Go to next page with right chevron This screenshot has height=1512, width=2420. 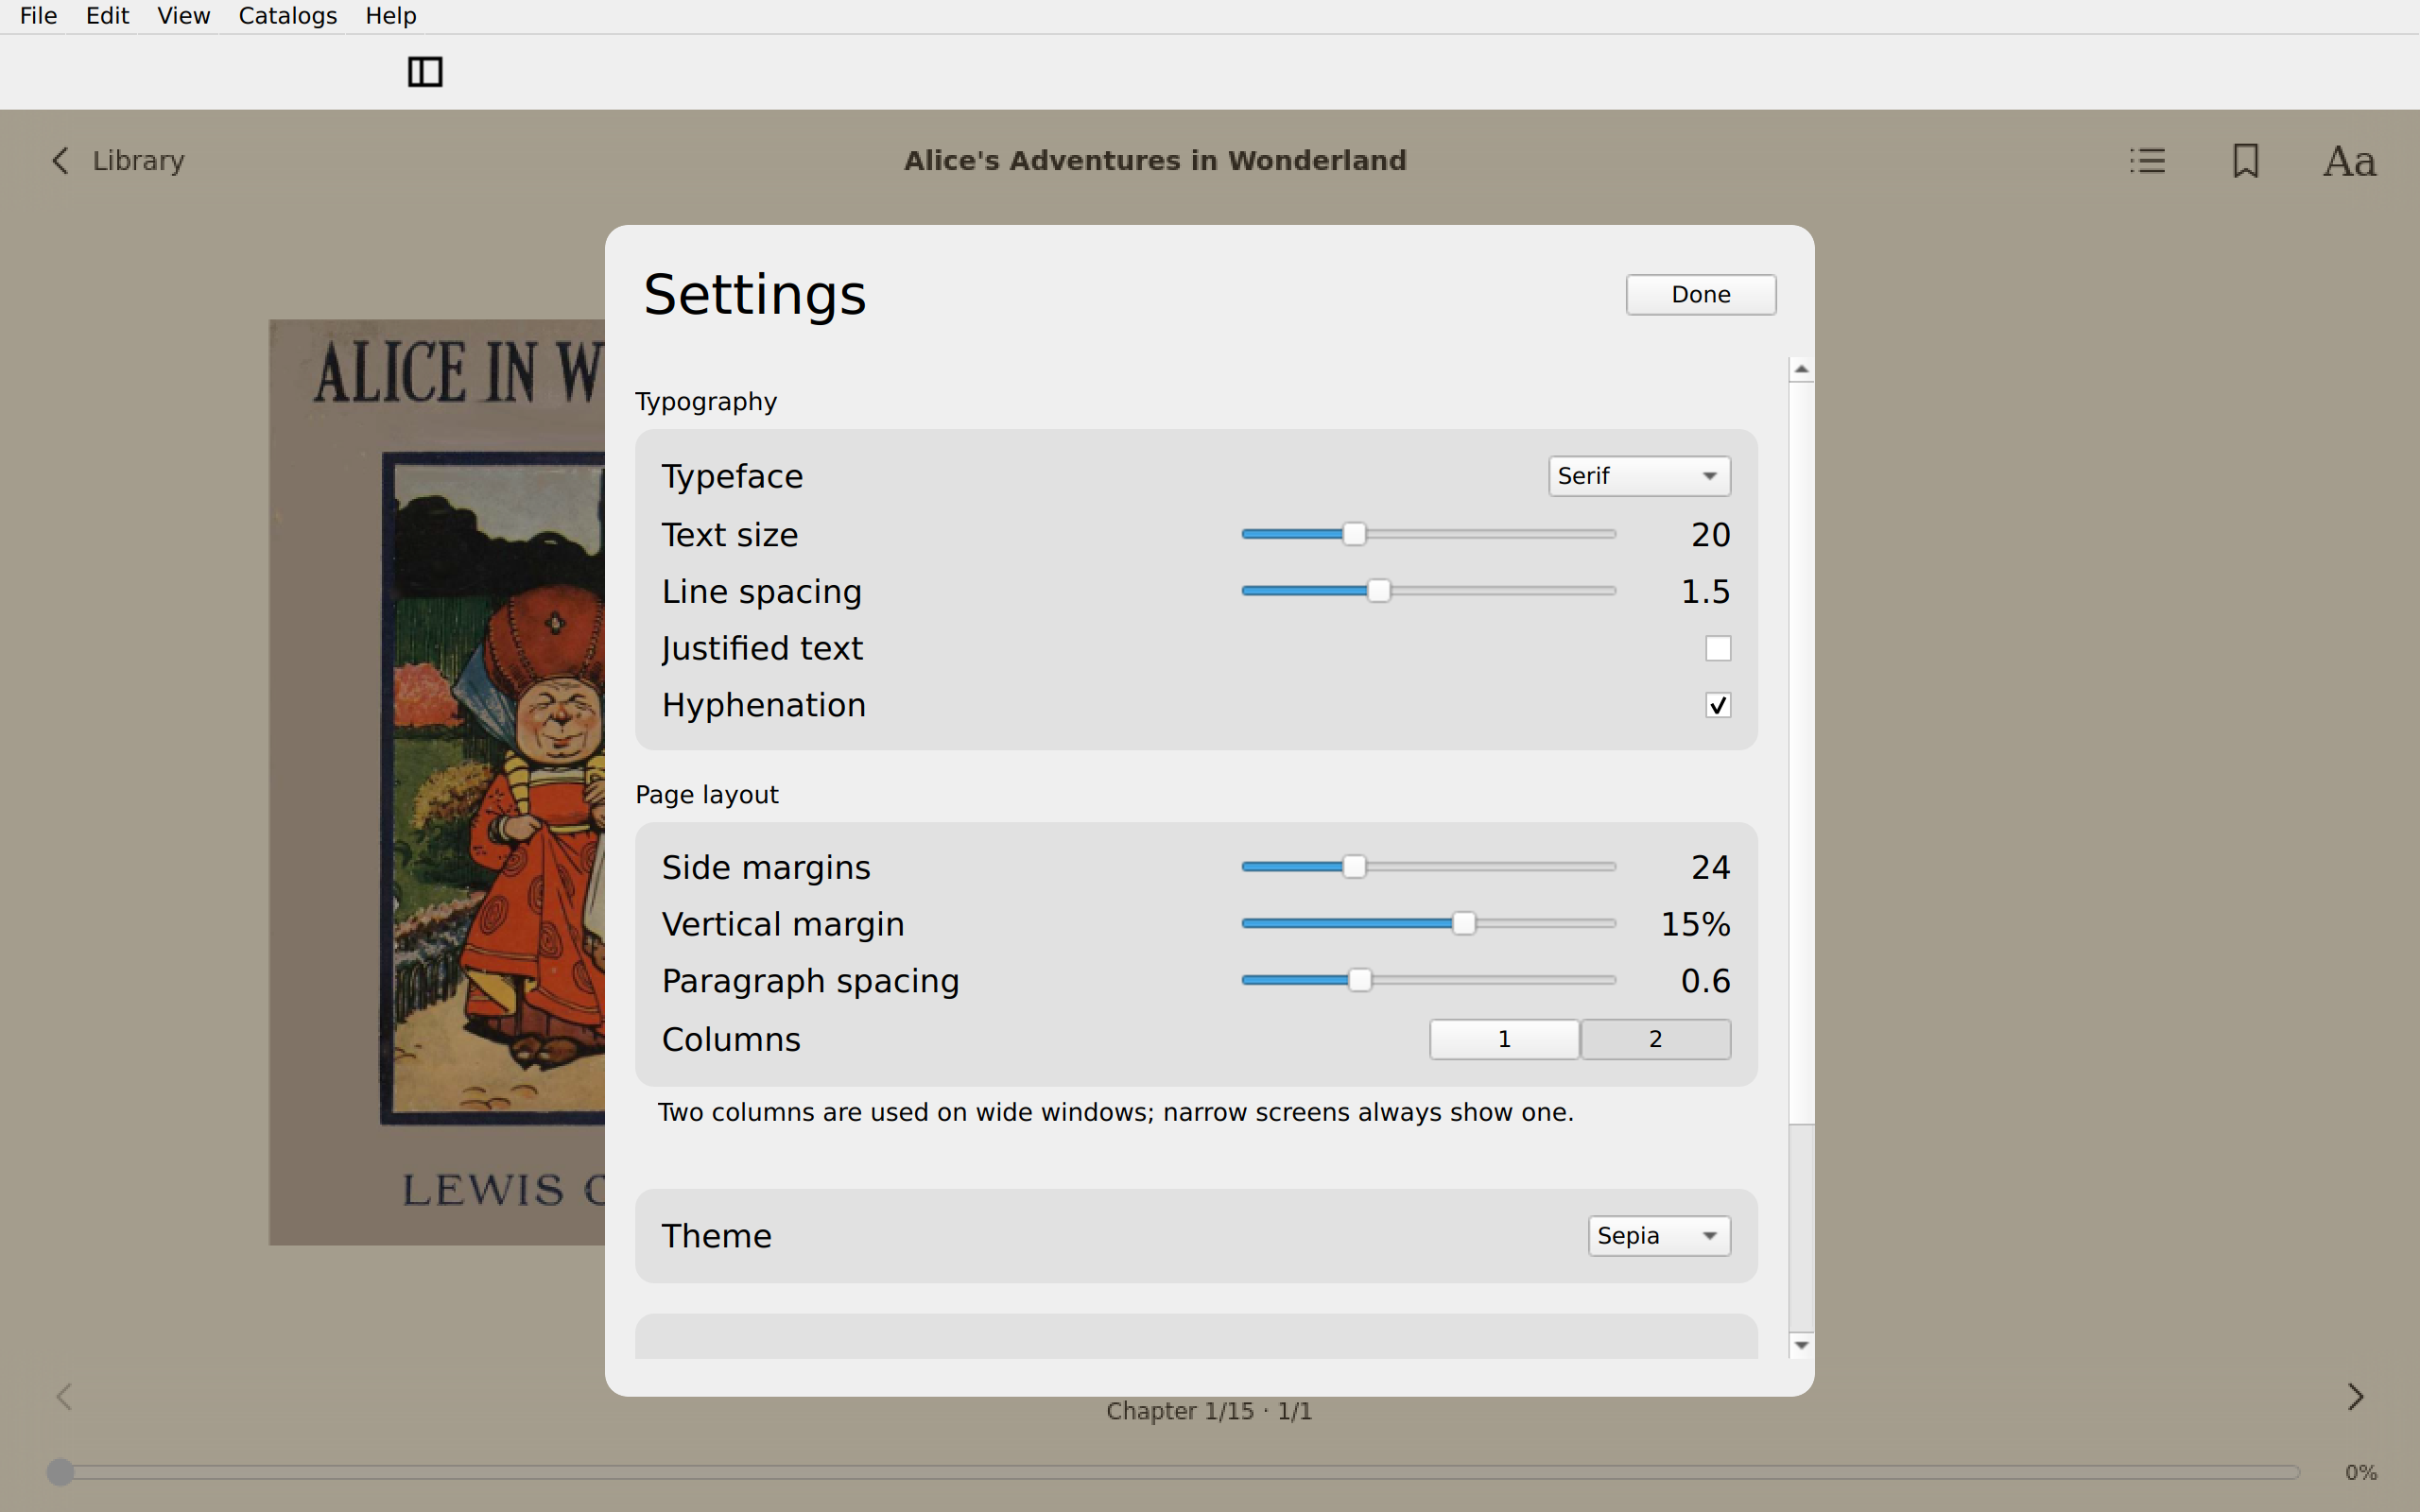[x=2355, y=1396]
